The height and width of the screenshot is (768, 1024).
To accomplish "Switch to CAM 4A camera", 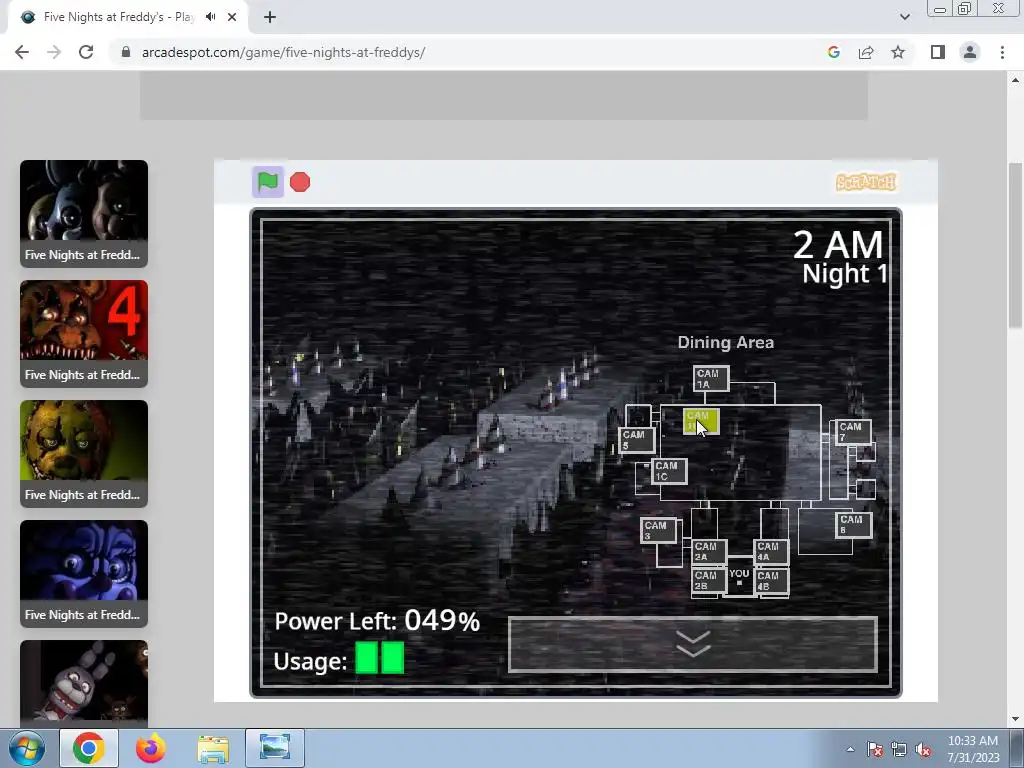I will click(771, 552).
